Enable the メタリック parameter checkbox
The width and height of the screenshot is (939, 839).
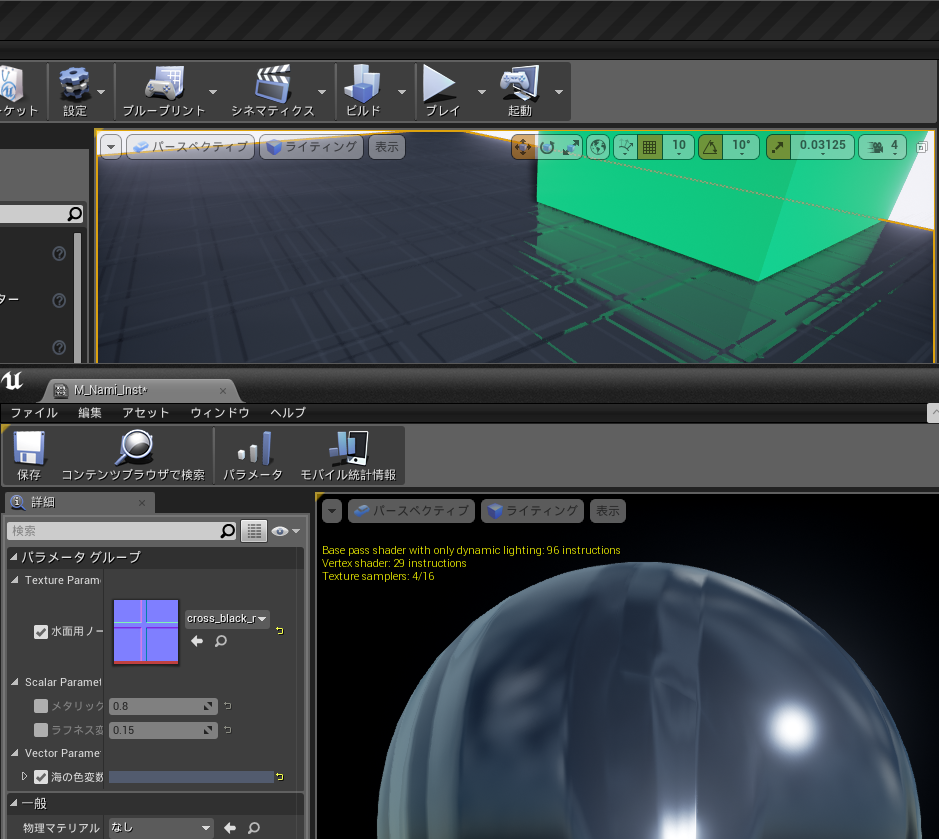click(41, 706)
